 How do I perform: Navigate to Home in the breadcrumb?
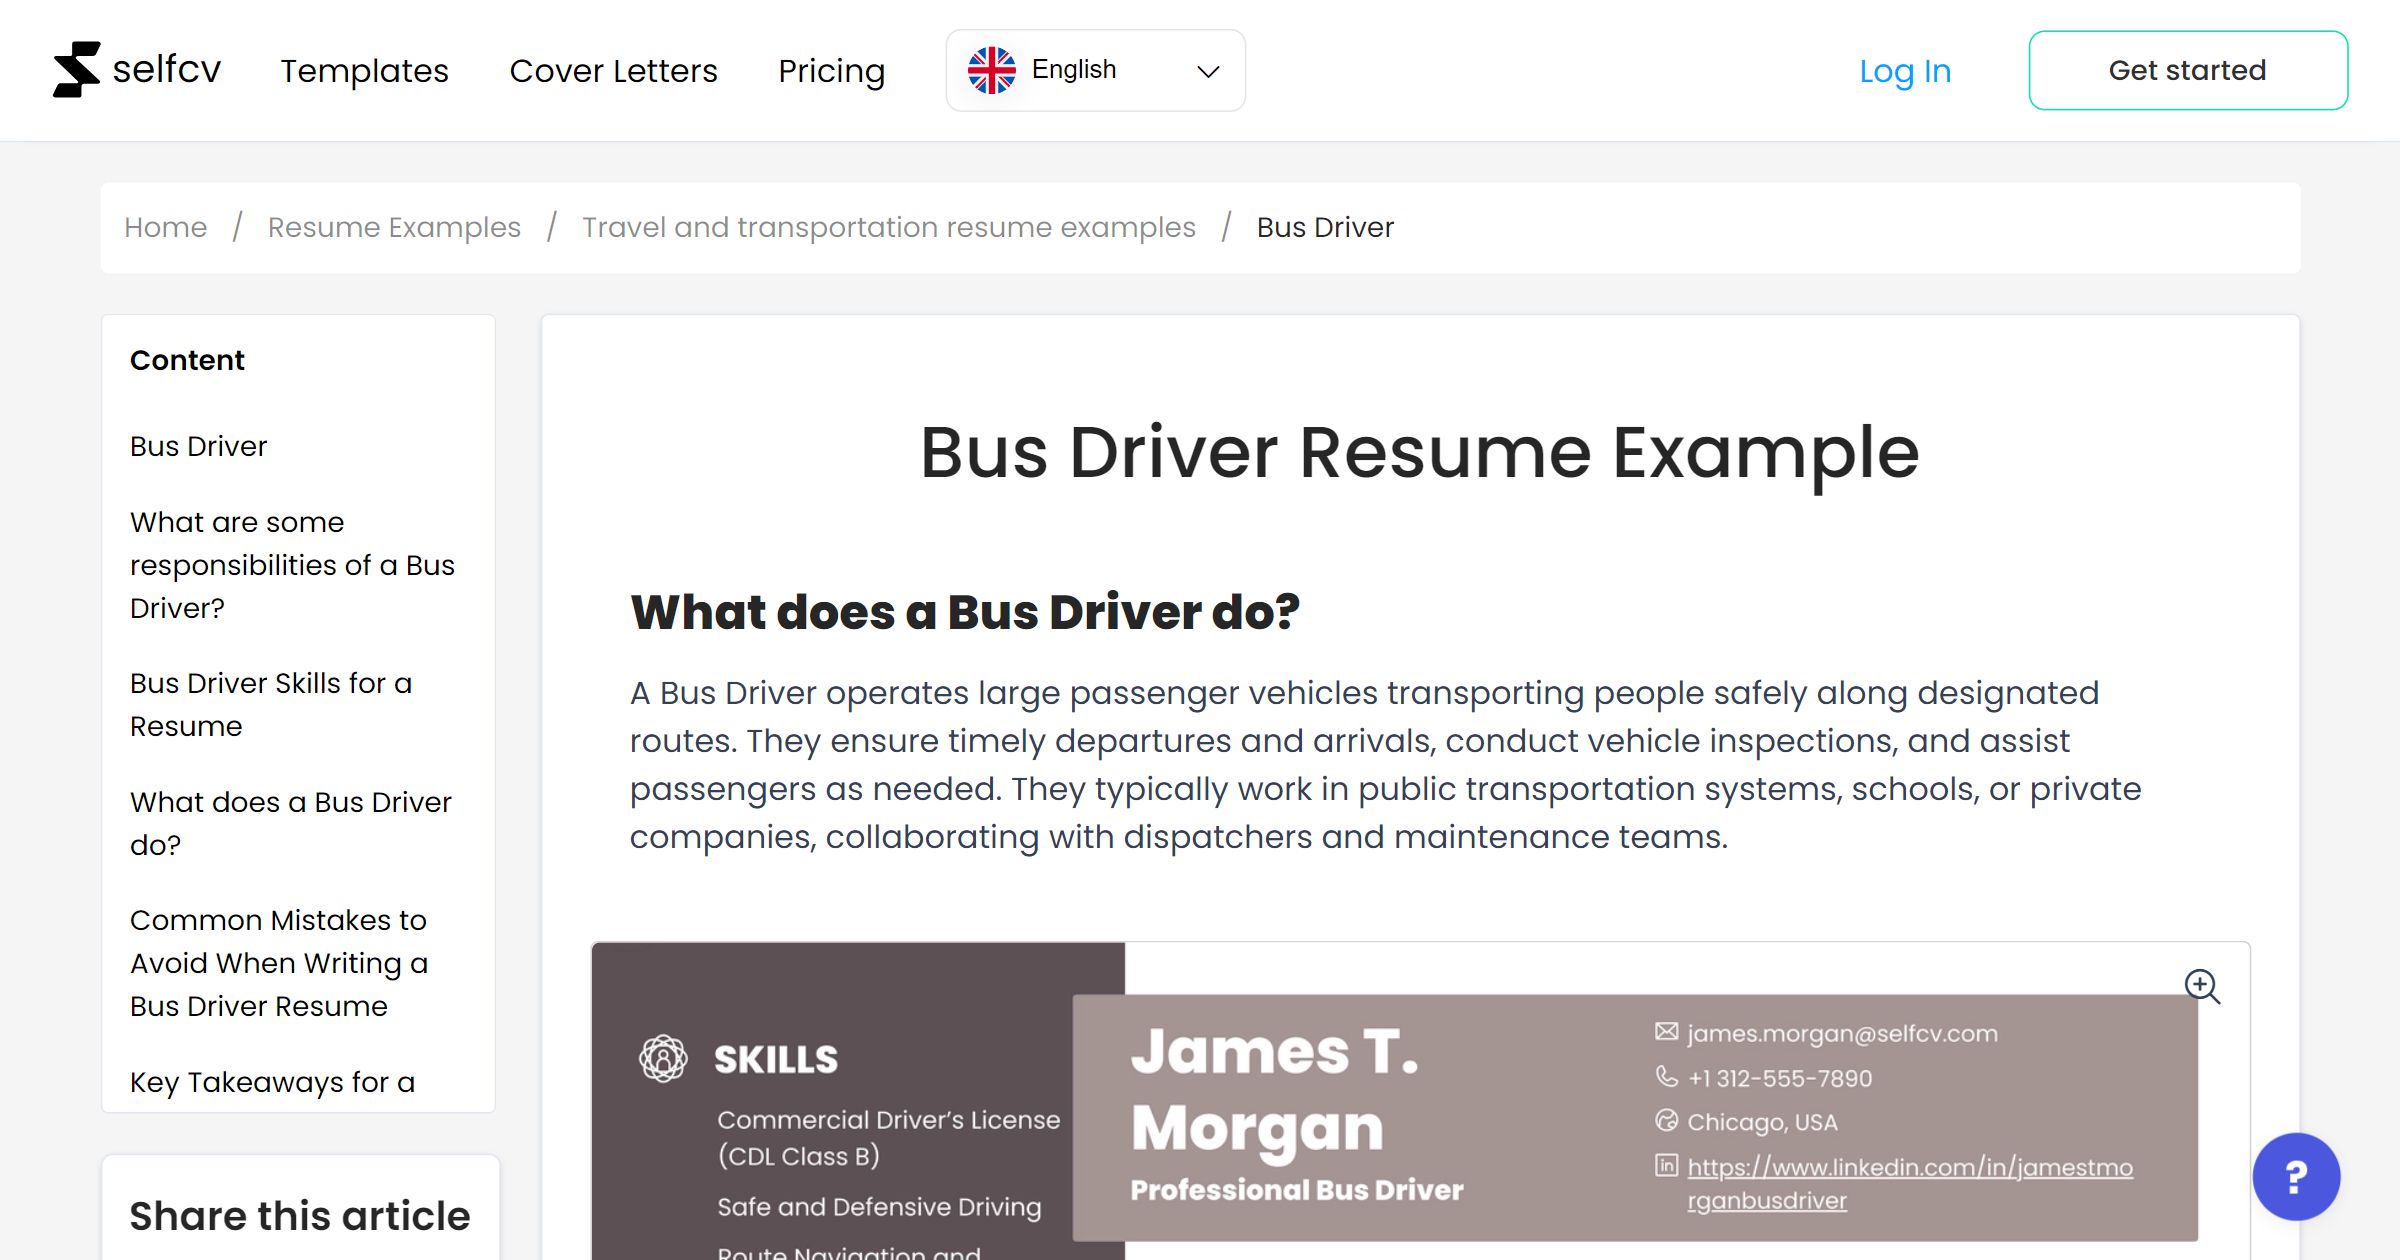[x=166, y=227]
